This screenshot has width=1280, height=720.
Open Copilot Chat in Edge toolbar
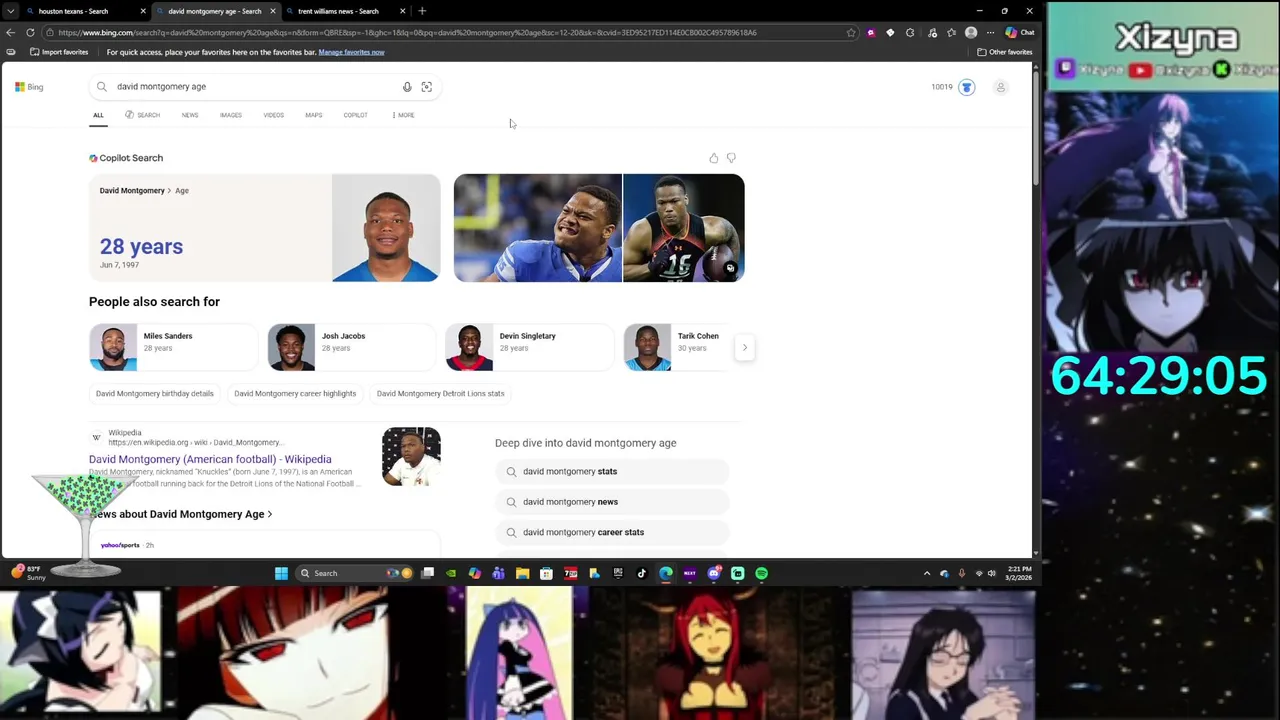1020,32
